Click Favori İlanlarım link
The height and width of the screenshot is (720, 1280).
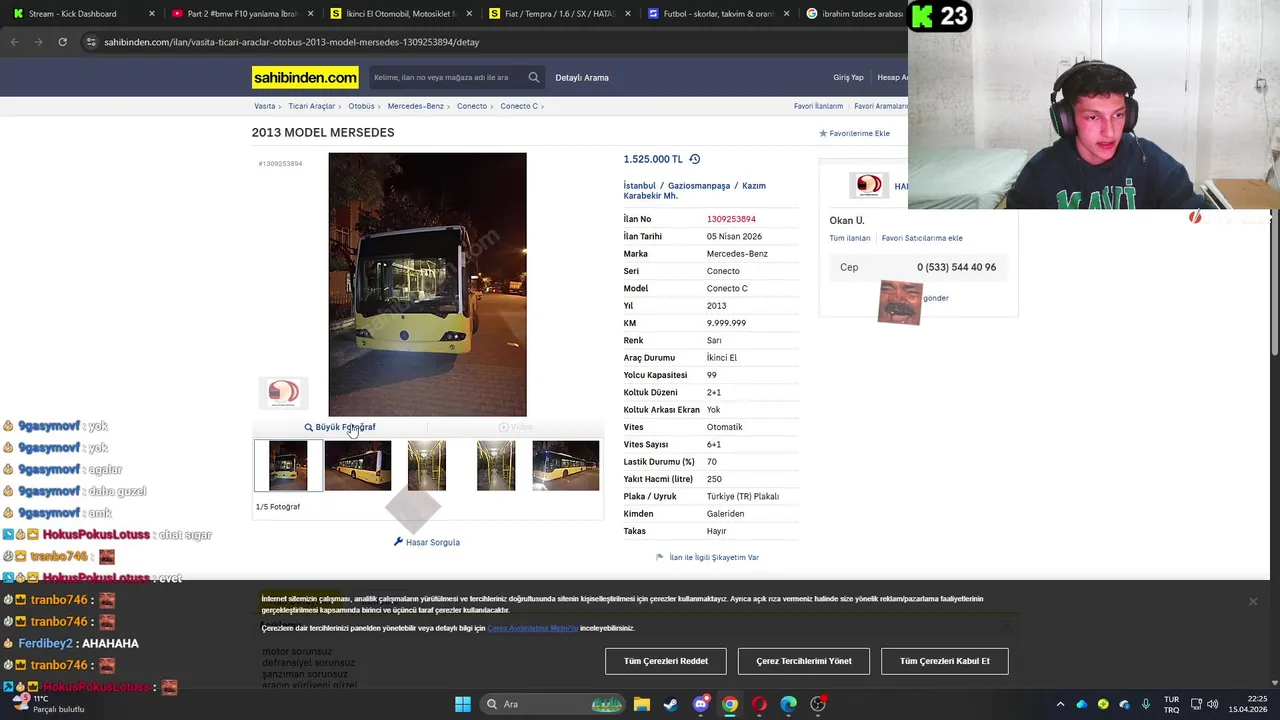point(818,106)
